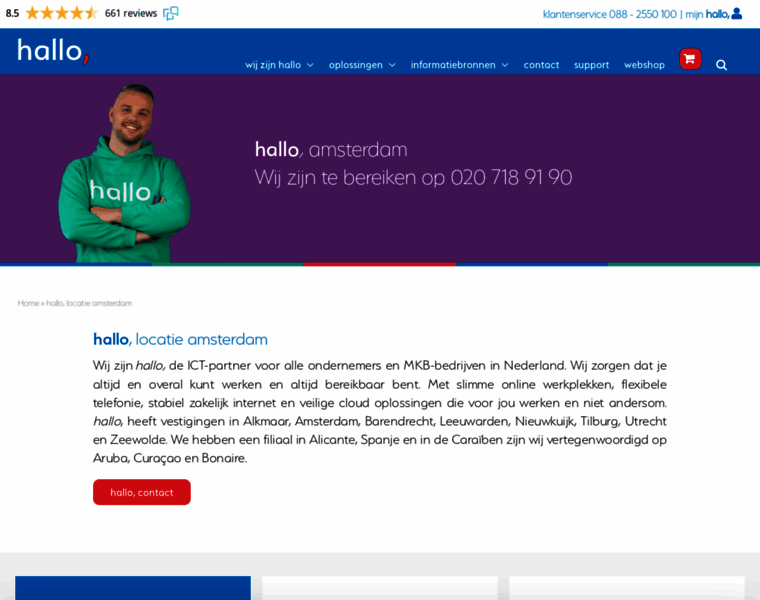
Task: Click the phone number 020 718 91 90 text
Action: (x=511, y=177)
